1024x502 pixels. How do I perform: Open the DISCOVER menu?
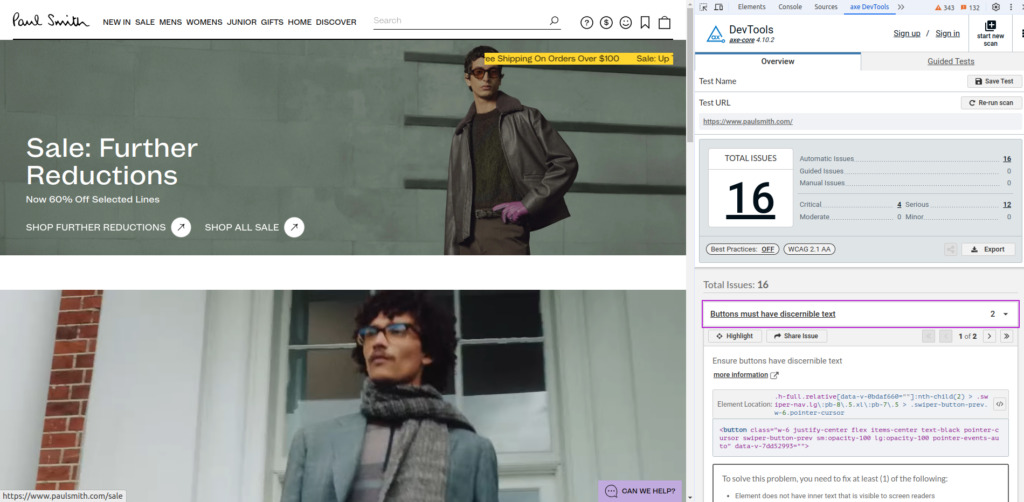click(336, 22)
